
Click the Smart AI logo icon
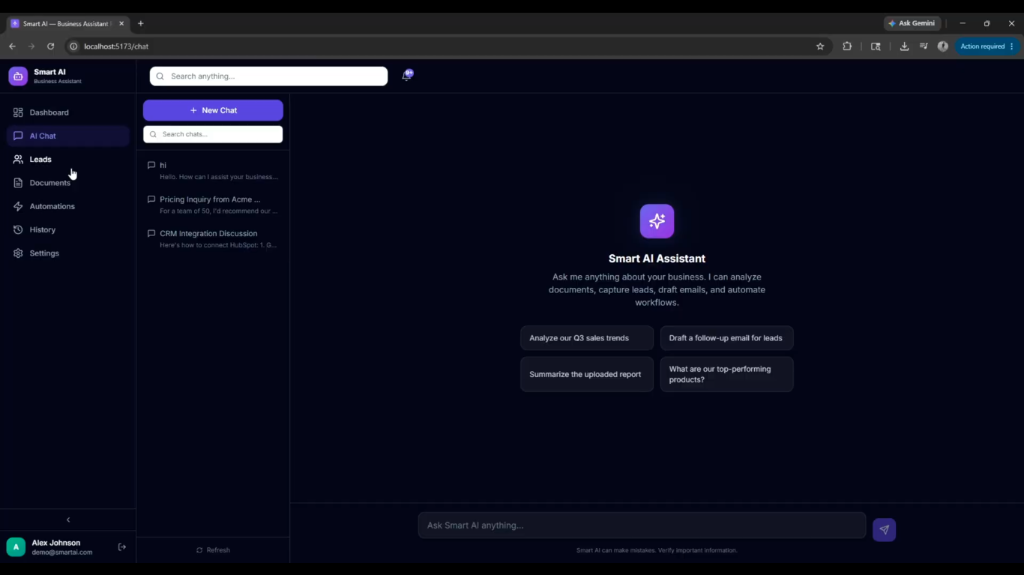click(18, 76)
